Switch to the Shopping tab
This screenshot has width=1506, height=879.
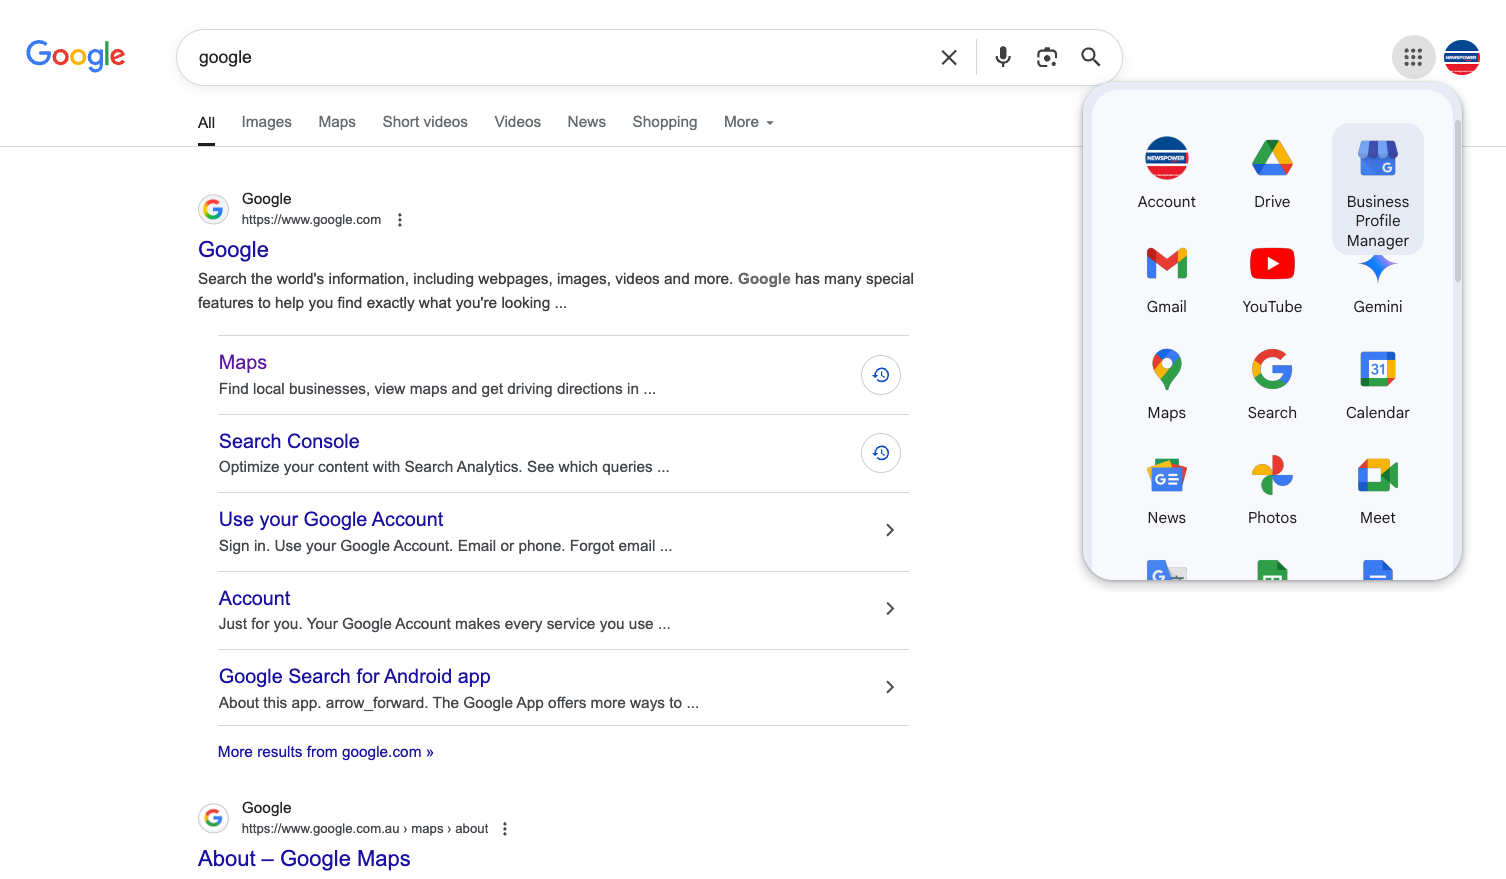click(665, 122)
